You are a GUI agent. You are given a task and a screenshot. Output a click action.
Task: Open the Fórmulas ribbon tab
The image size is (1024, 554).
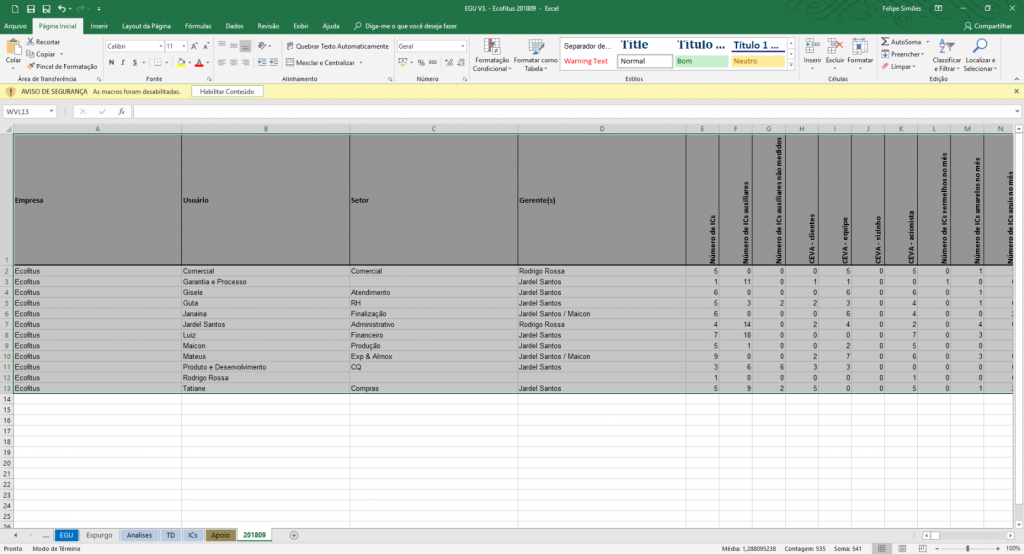pyautogui.click(x=198, y=26)
